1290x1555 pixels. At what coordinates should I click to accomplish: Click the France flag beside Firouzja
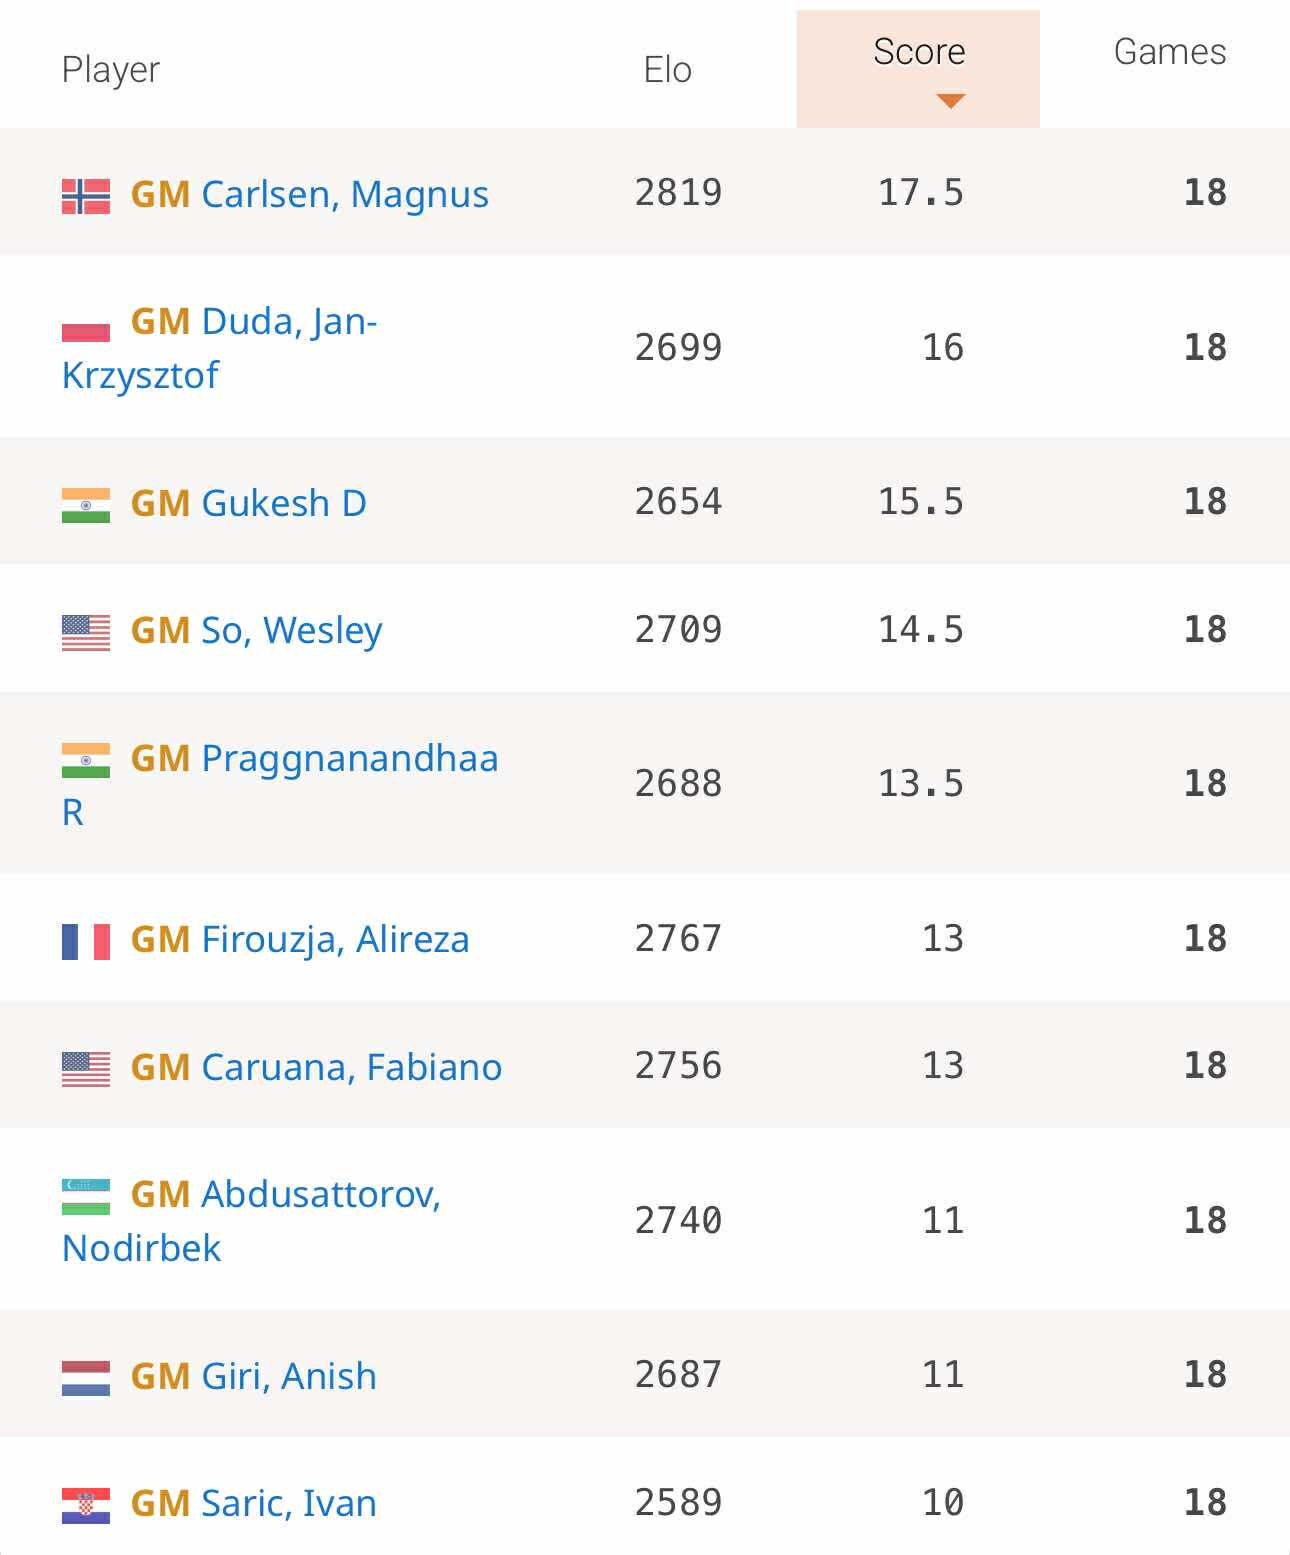point(86,942)
